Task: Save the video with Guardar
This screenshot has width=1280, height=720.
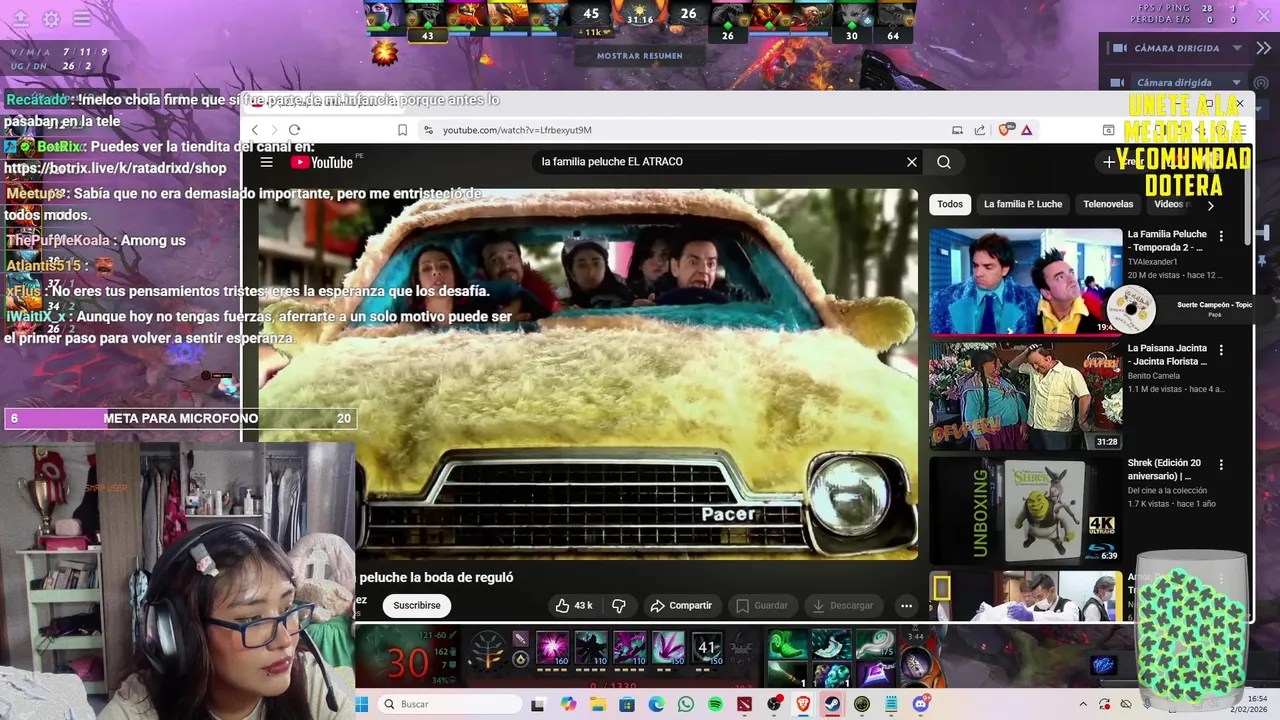Action: 761,605
